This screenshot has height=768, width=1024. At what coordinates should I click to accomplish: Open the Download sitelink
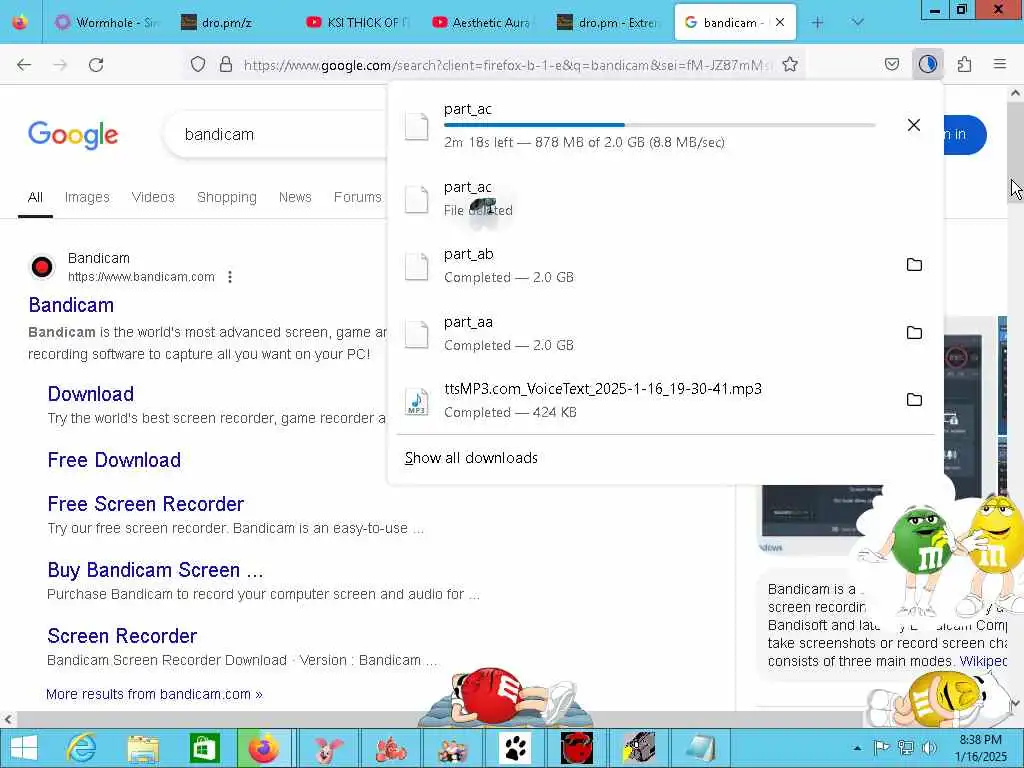(91, 394)
